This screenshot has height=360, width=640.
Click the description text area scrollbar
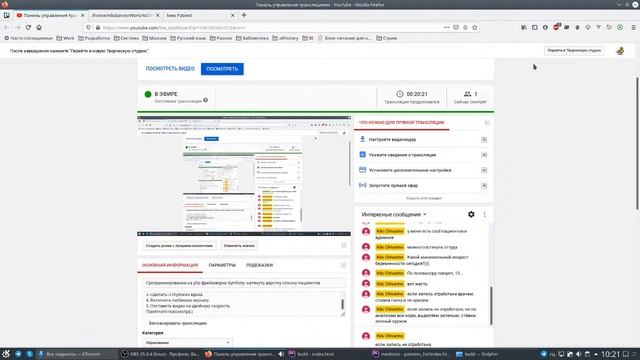click(x=342, y=304)
